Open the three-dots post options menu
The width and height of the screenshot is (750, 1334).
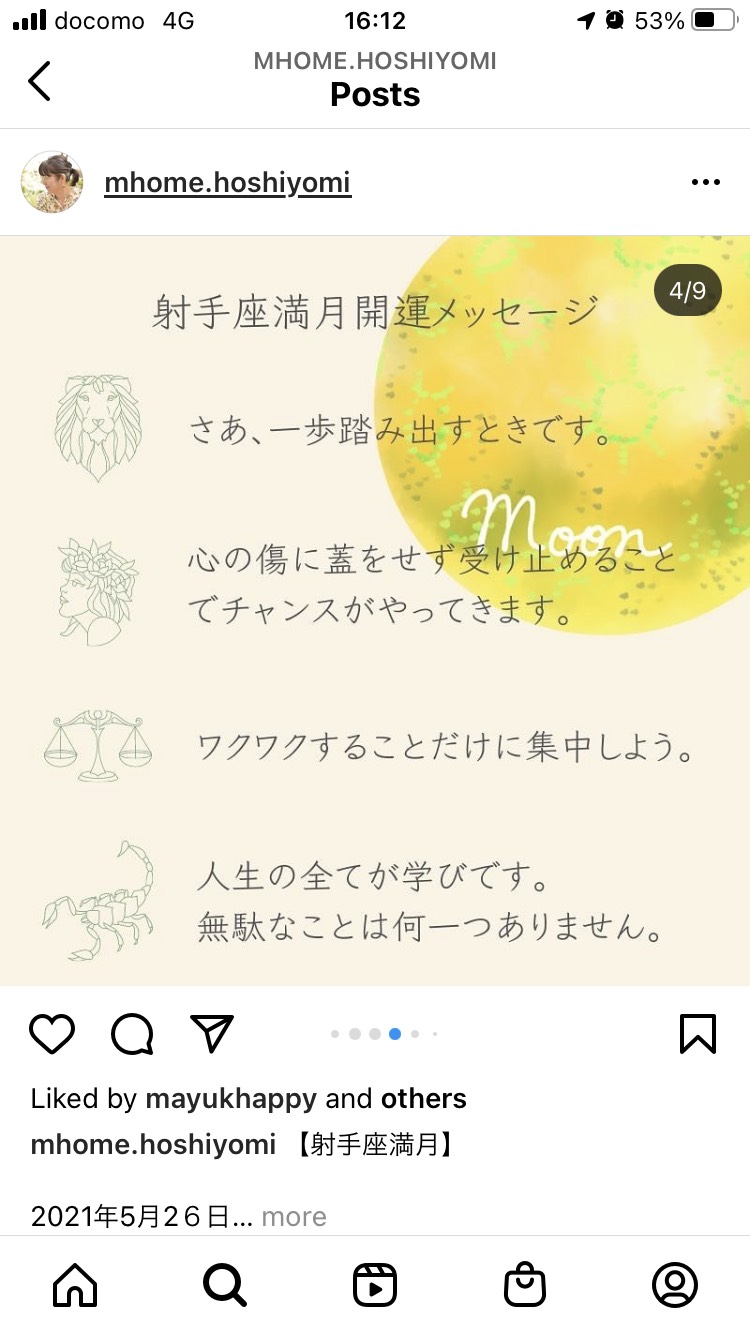click(706, 182)
